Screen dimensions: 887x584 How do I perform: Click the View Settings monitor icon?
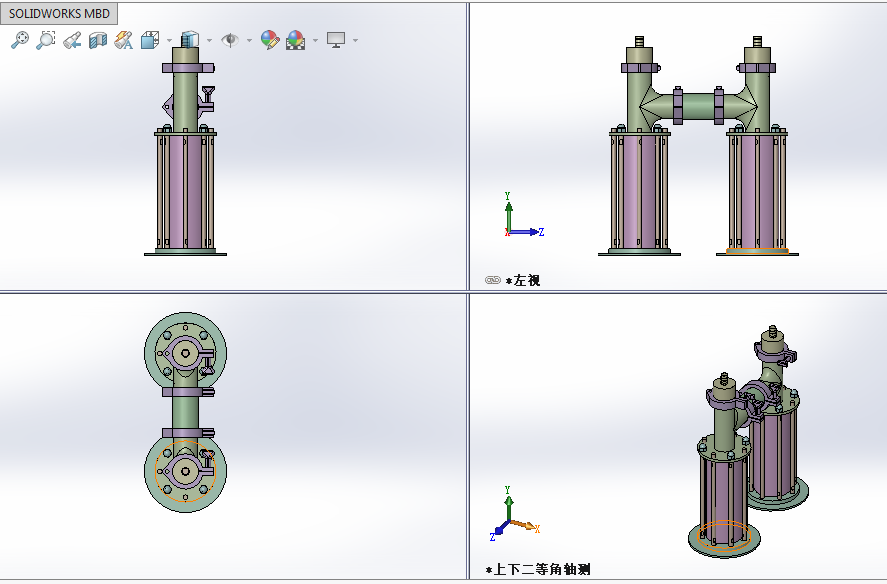point(336,40)
